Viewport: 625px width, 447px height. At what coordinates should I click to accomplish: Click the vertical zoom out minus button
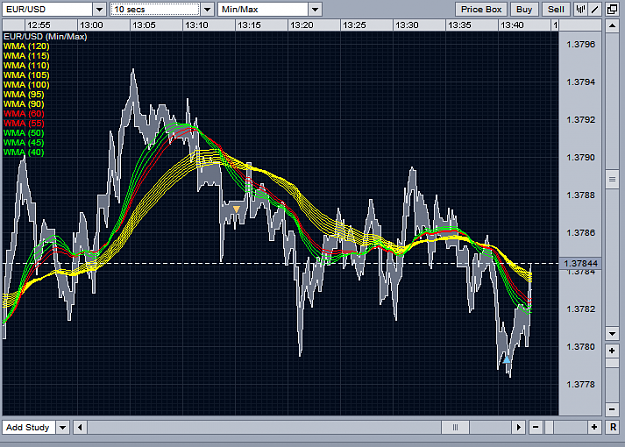click(x=612, y=409)
